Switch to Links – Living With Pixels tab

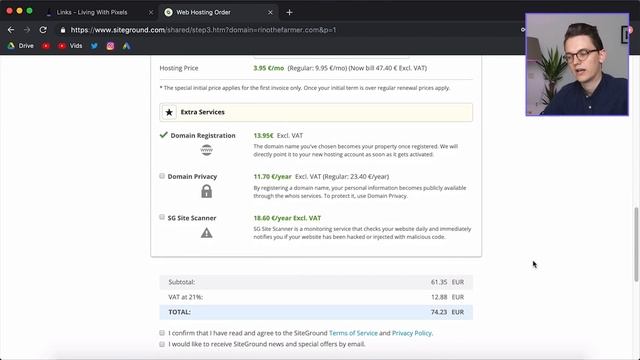tap(92, 12)
